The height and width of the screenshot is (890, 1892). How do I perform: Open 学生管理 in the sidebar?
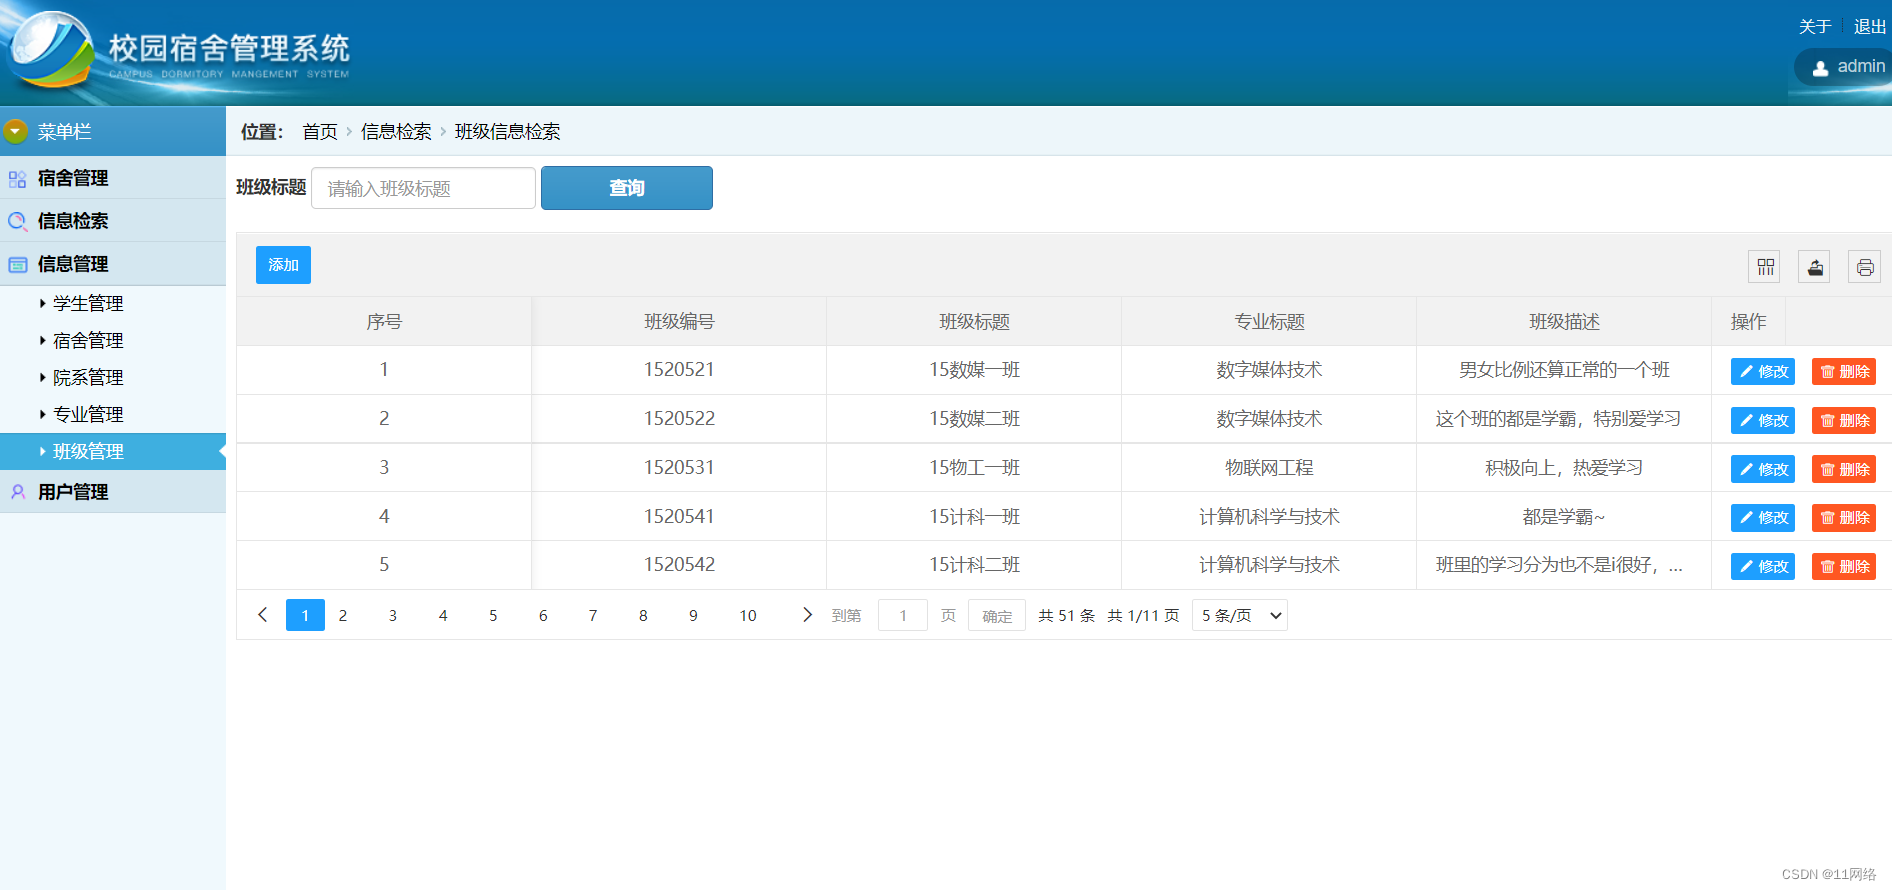(88, 303)
